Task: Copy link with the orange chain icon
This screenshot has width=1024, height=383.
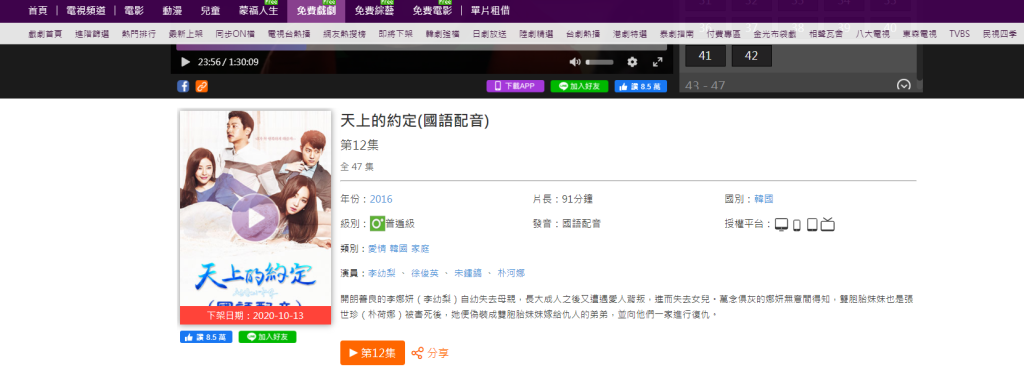Action: pyautogui.click(x=202, y=86)
